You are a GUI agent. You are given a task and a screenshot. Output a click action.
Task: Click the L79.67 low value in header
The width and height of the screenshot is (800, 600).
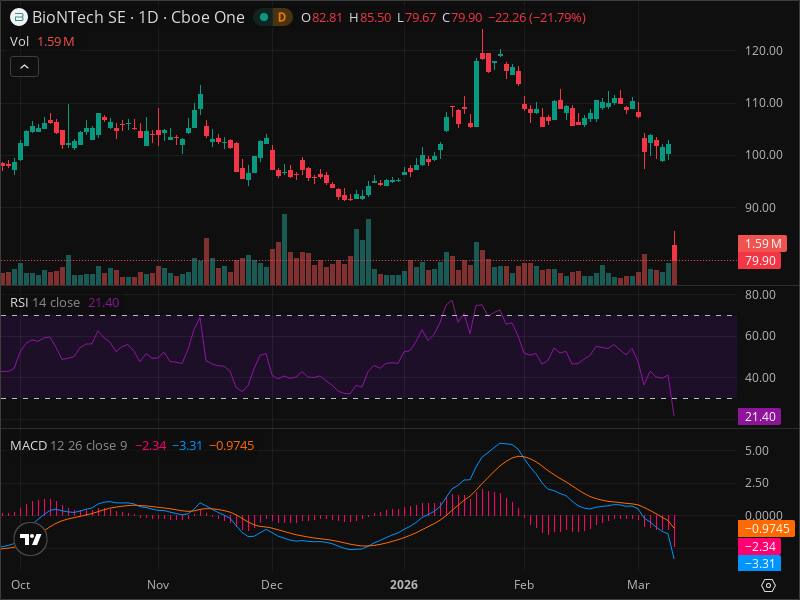coord(416,17)
